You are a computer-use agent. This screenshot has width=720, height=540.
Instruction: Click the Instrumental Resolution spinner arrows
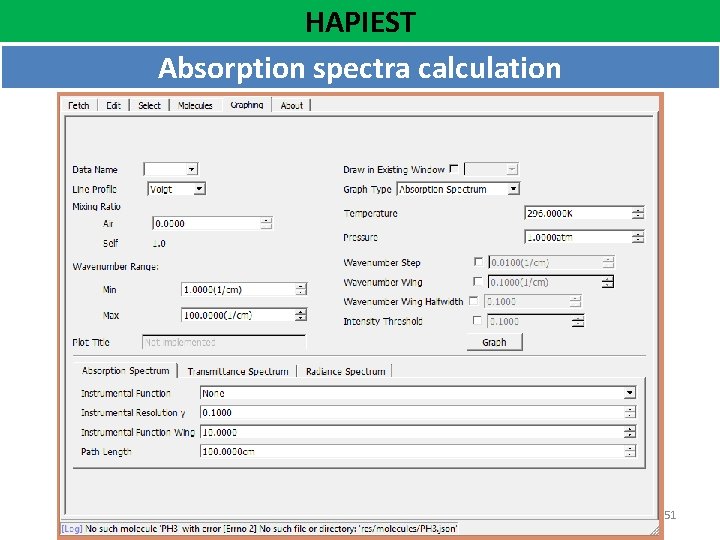[x=630, y=412]
